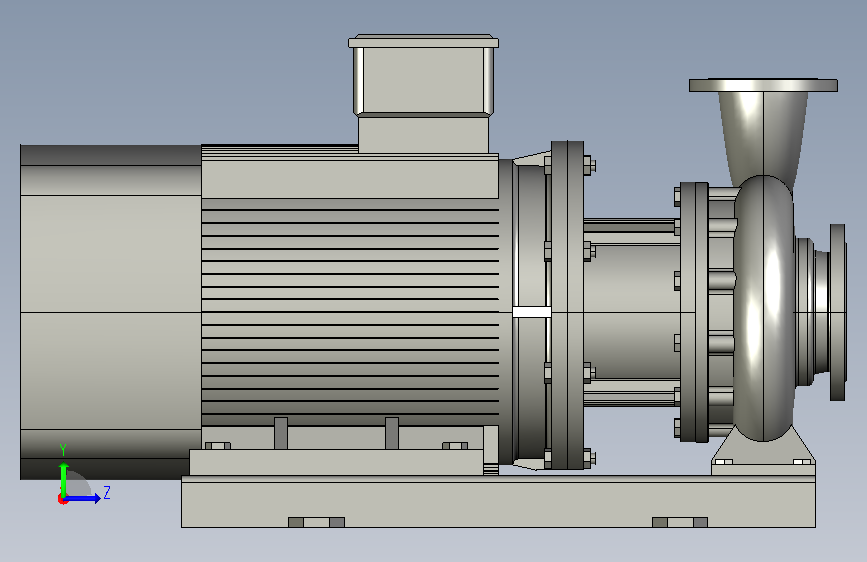867x562 pixels.
Task: Select the suction flange at the right end
Action: click(x=838, y=312)
